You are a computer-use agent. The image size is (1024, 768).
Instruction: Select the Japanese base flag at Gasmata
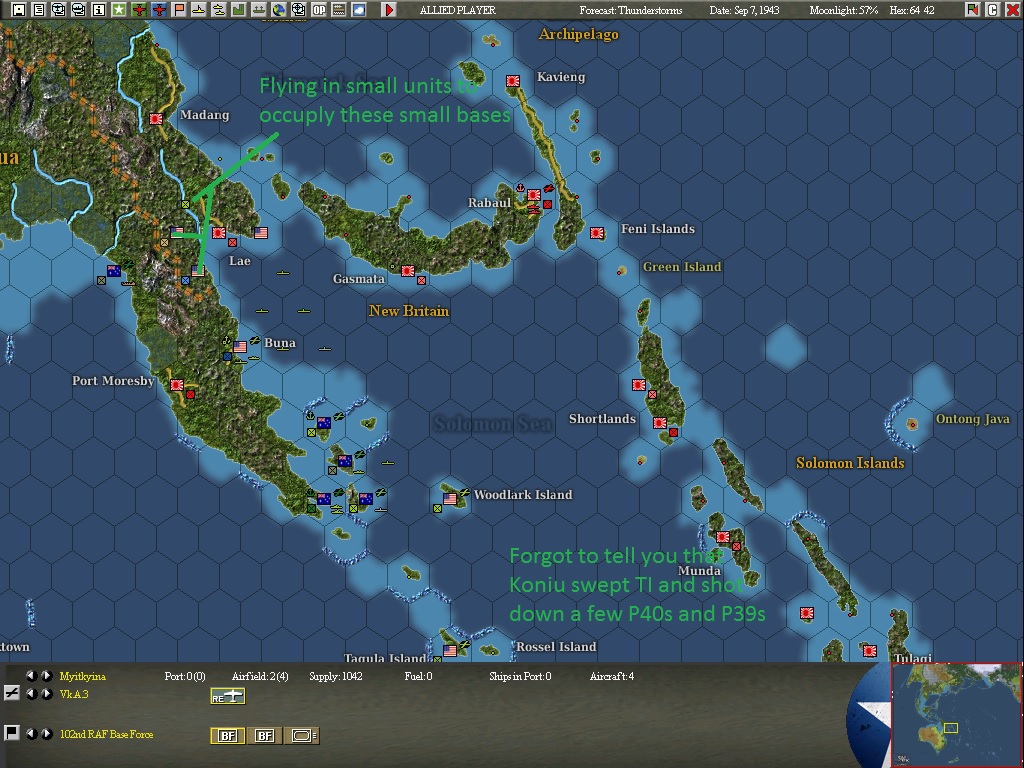pyautogui.click(x=408, y=270)
